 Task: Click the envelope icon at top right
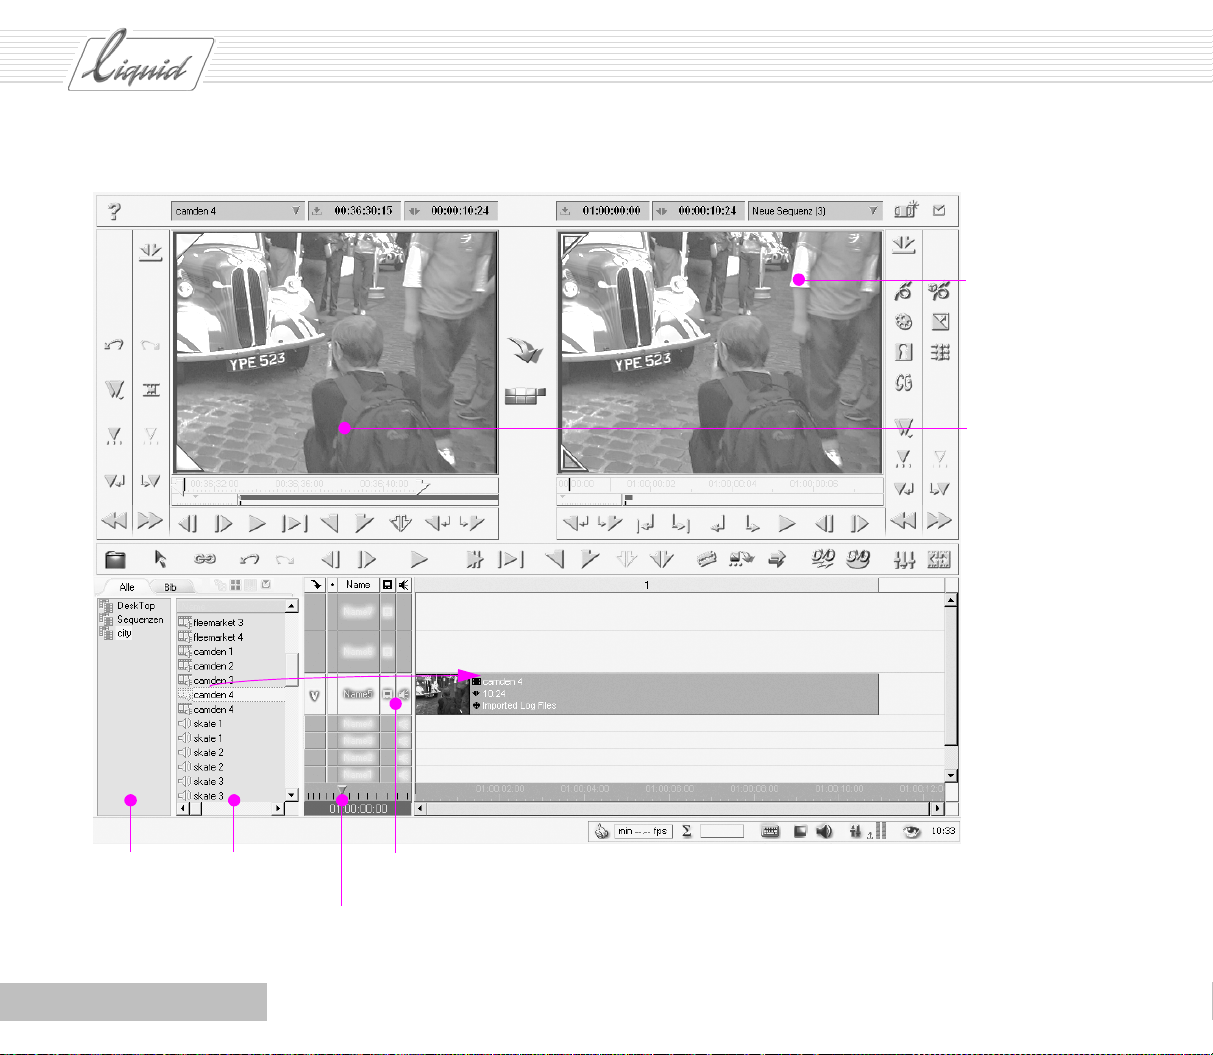point(939,211)
